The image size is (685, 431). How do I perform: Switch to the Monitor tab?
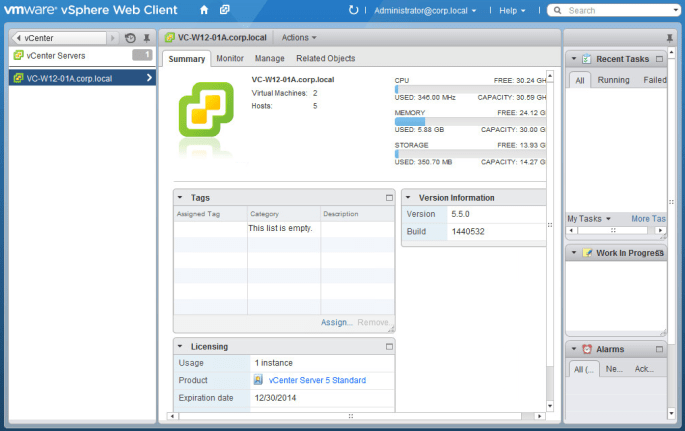click(230, 59)
